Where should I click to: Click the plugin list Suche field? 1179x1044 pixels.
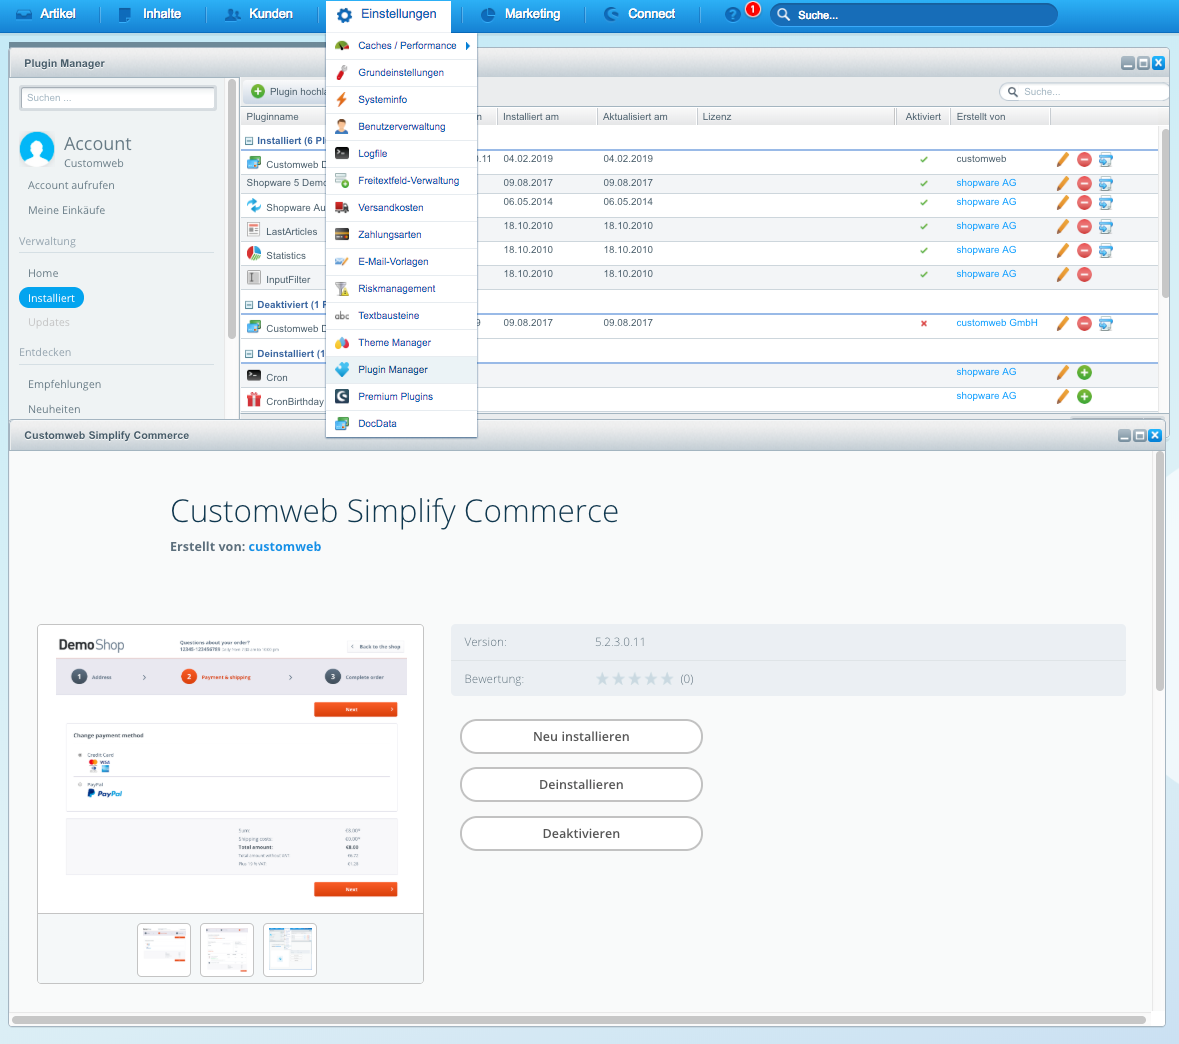coord(1084,92)
